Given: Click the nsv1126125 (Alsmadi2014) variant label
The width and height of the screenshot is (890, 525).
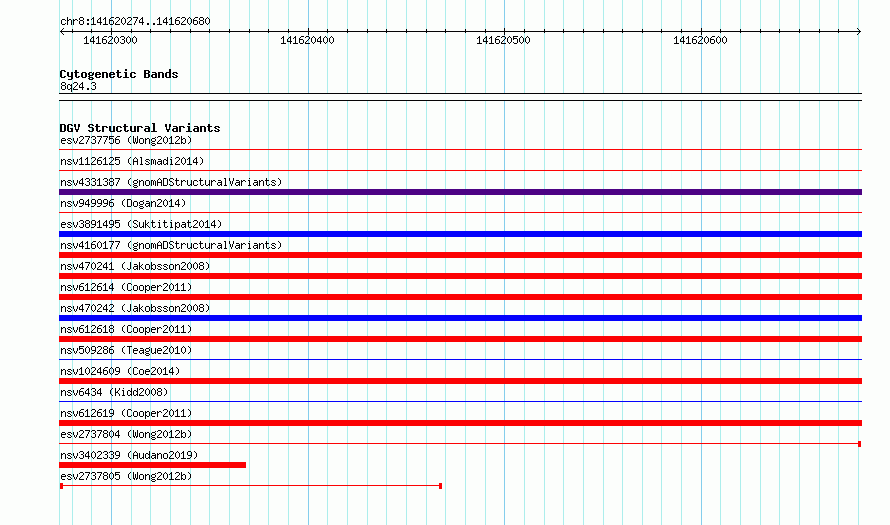Looking at the screenshot, I should (x=132, y=161).
